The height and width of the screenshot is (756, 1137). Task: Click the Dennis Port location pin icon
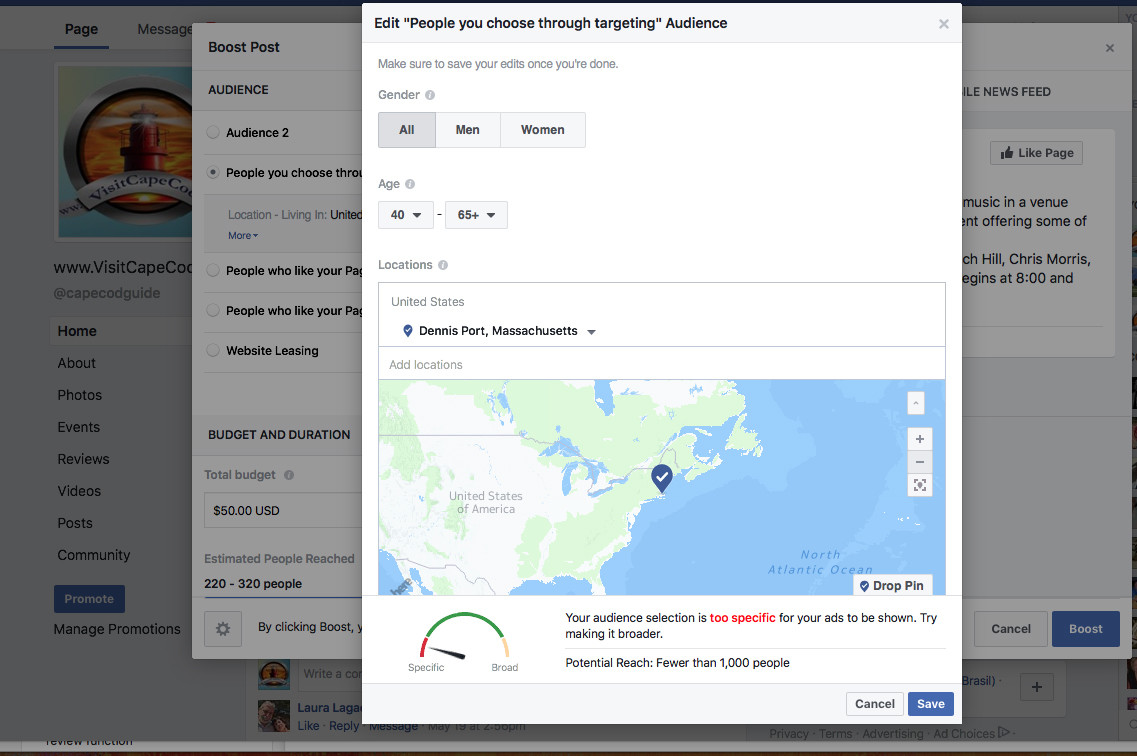408,331
